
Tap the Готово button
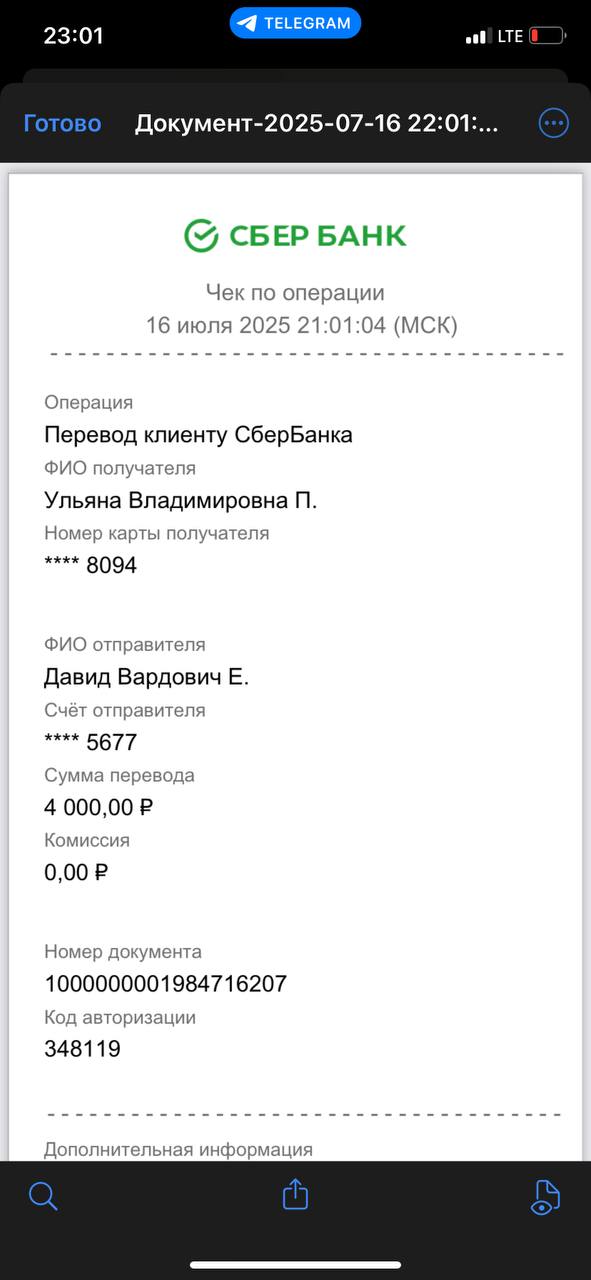coord(62,123)
